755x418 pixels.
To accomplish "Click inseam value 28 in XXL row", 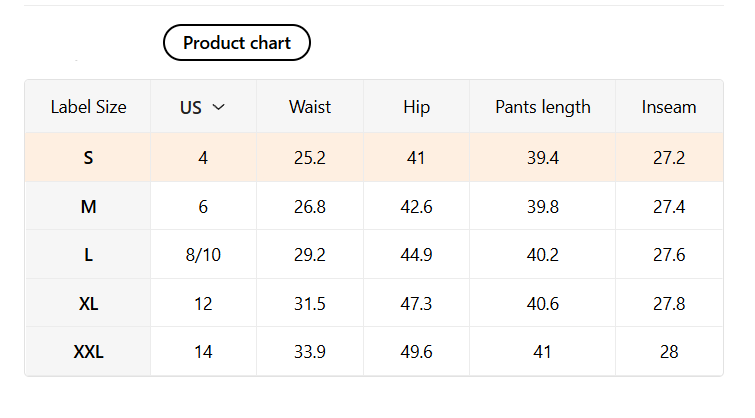I will pyautogui.click(x=669, y=352).
